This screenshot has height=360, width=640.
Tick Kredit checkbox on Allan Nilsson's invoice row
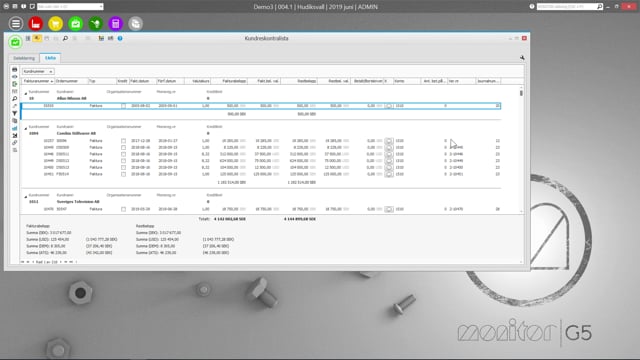[x=123, y=106]
